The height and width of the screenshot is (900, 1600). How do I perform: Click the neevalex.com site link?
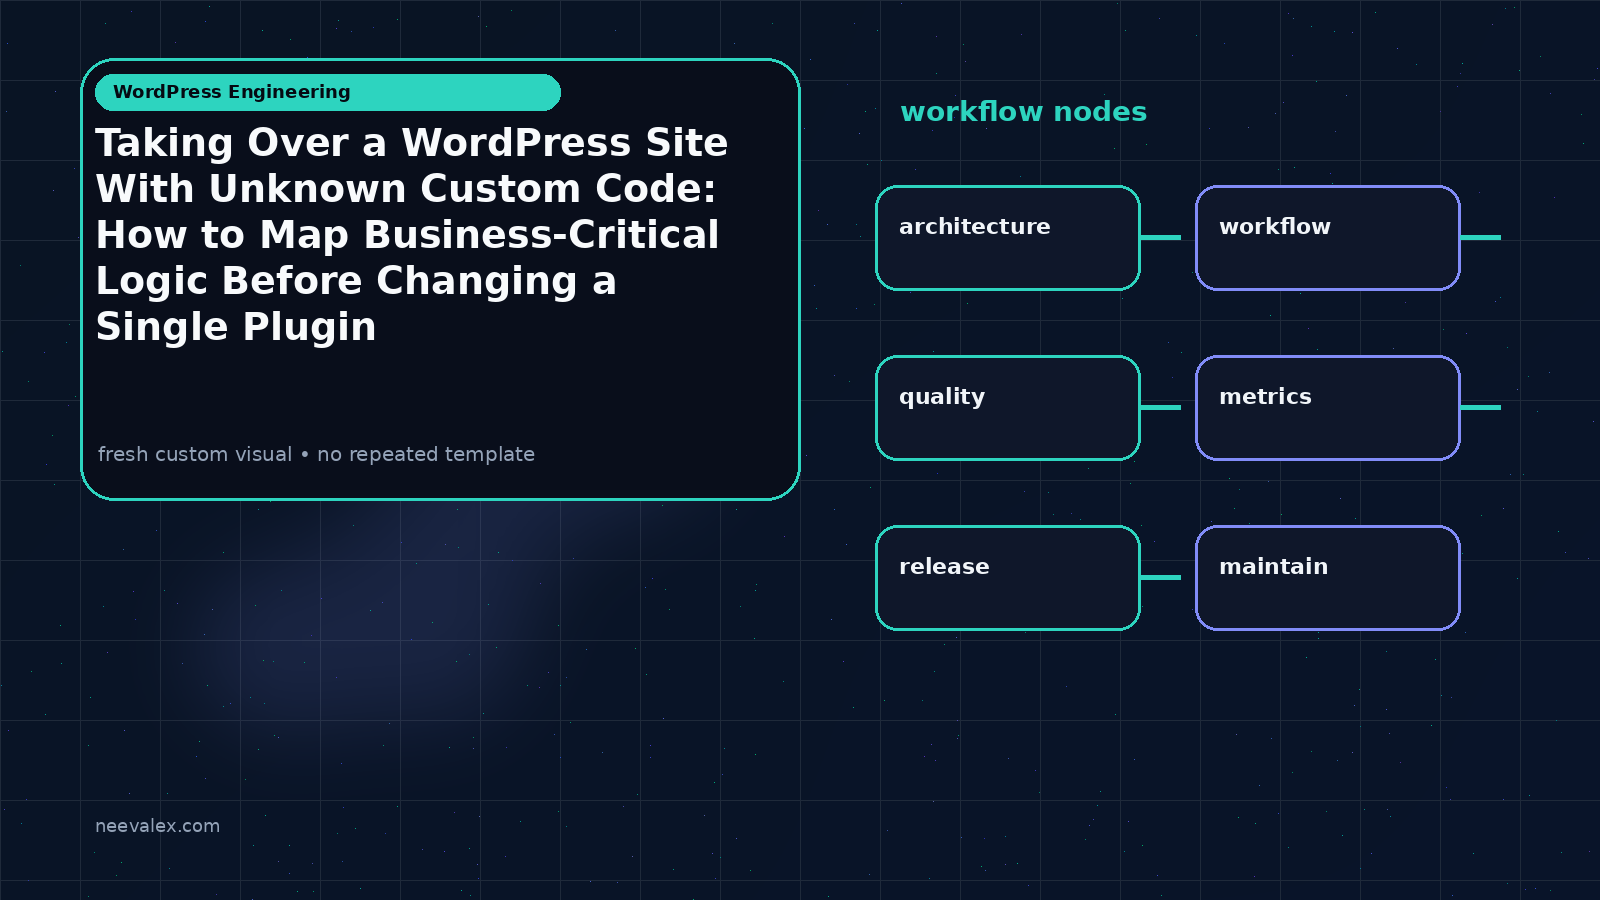(157, 826)
